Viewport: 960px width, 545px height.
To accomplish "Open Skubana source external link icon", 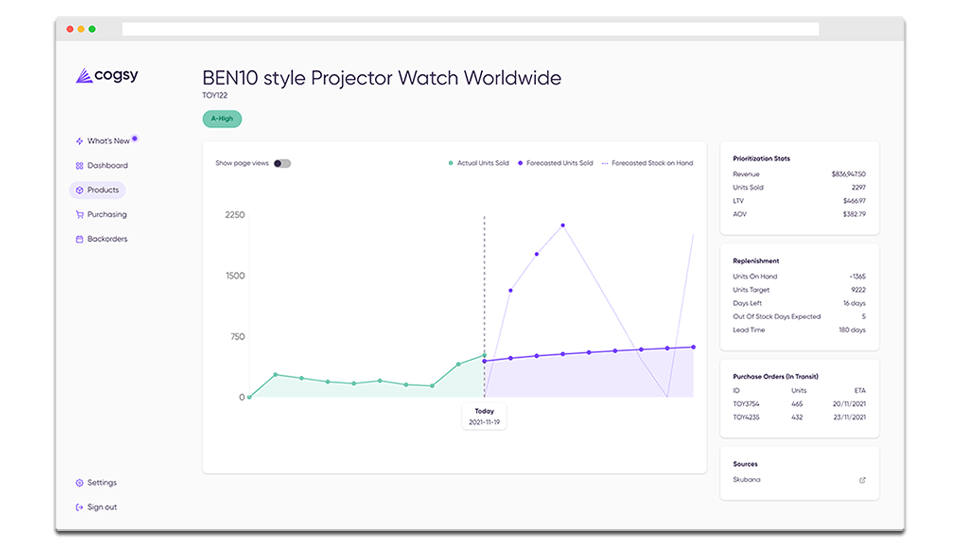I will click(x=863, y=480).
